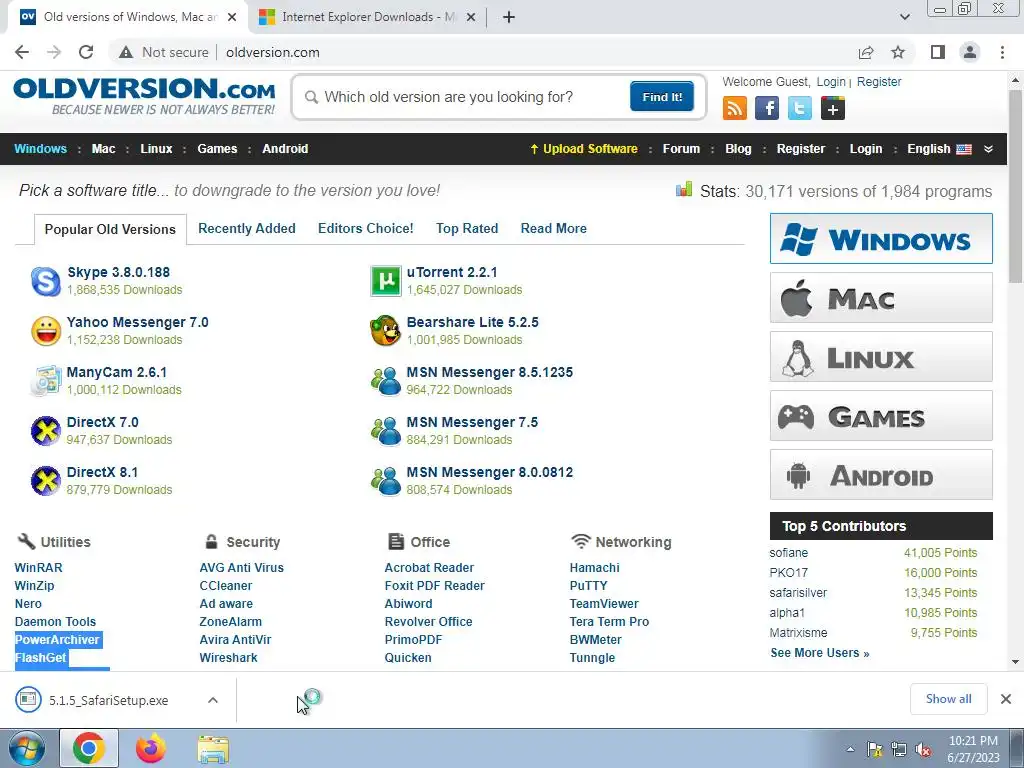This screenshot has height=768, width=1024.
Task: Click the Yahoo Messenger smiley icon
Action: (46, 331)
